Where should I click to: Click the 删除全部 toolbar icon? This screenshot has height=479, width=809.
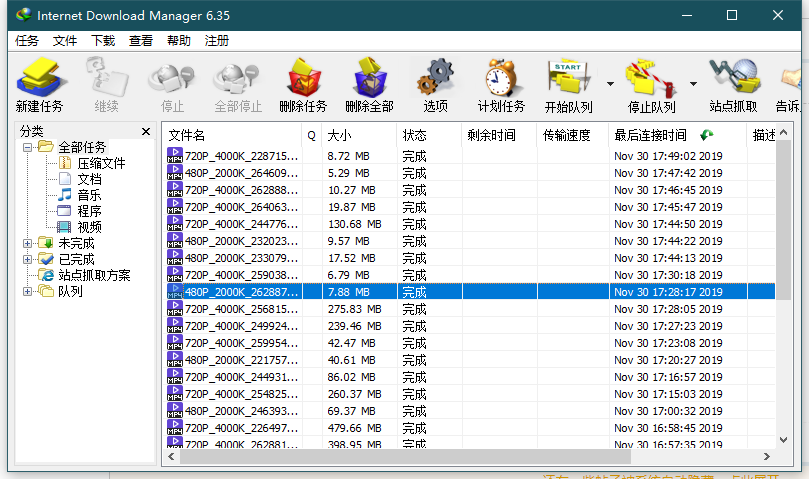click(369, 85)
